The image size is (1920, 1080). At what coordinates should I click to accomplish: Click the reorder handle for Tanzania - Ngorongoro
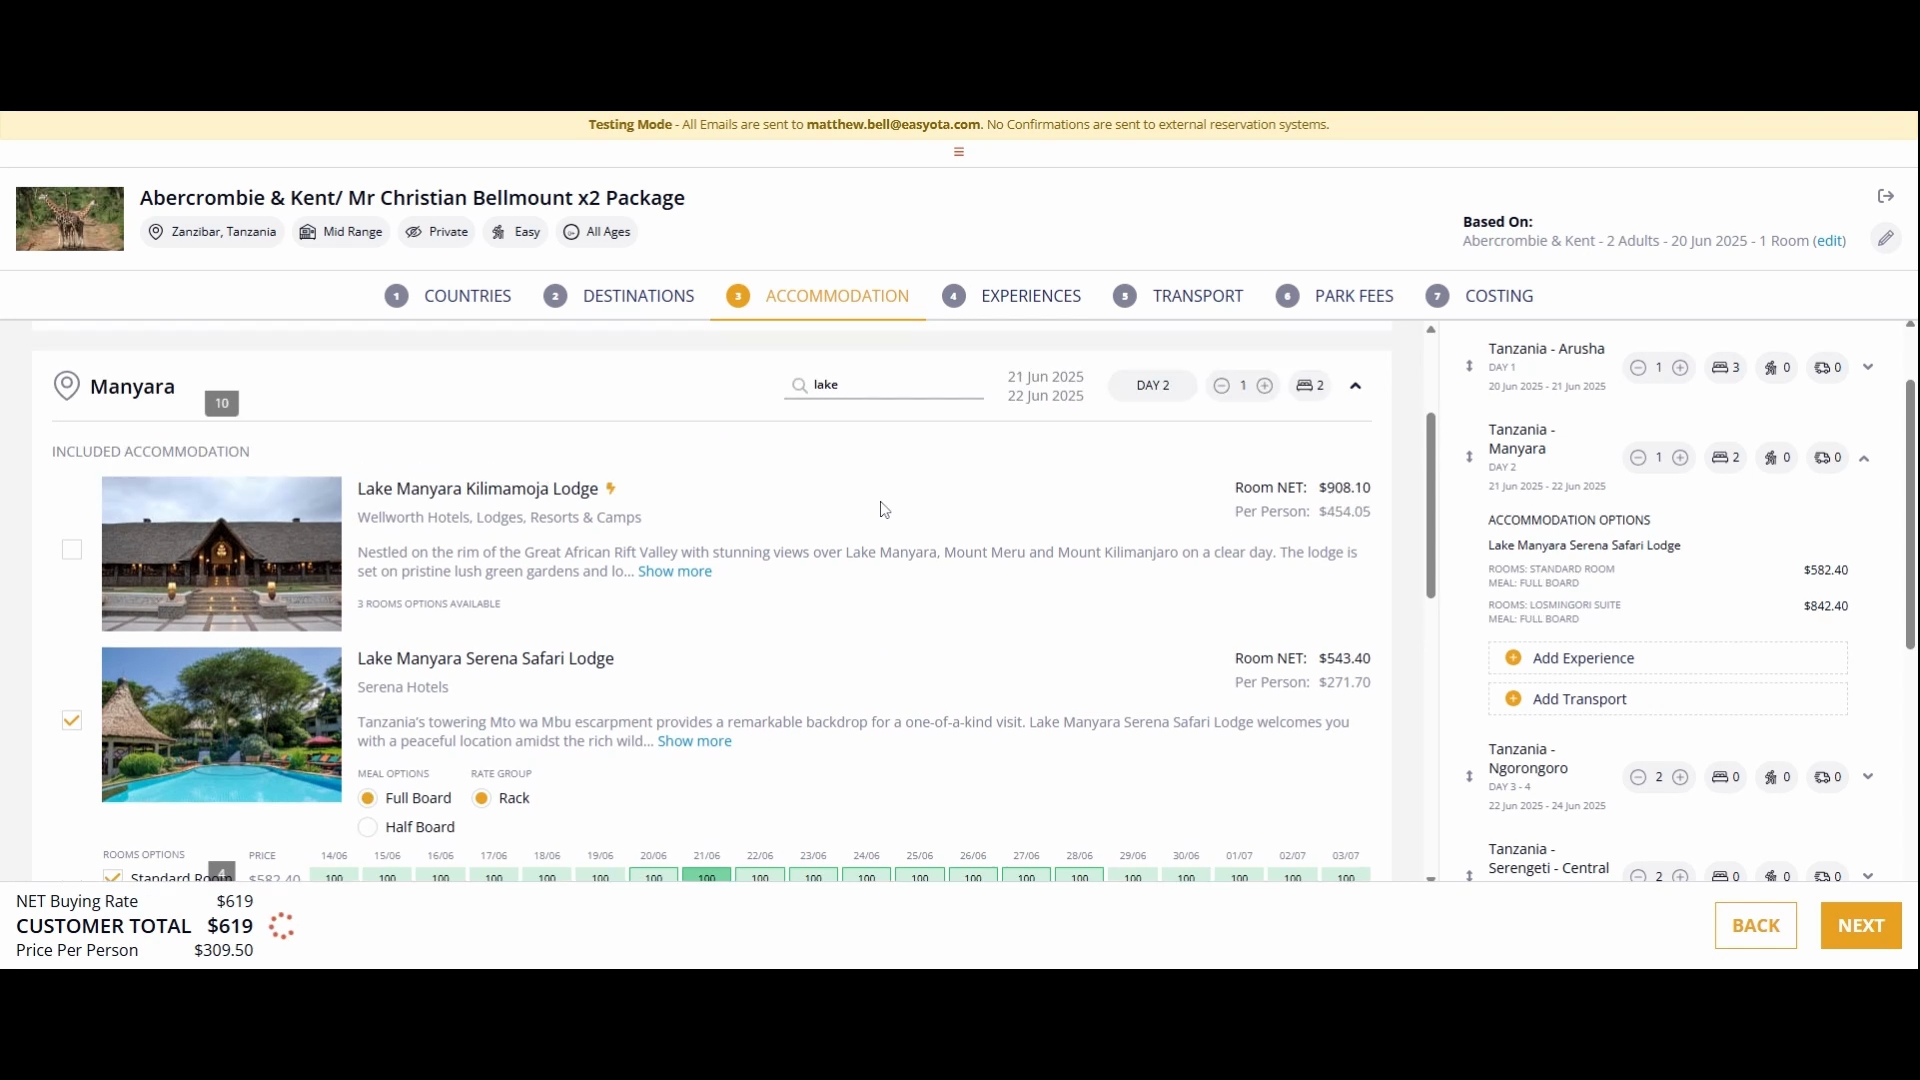click(x=1469, y=776)
